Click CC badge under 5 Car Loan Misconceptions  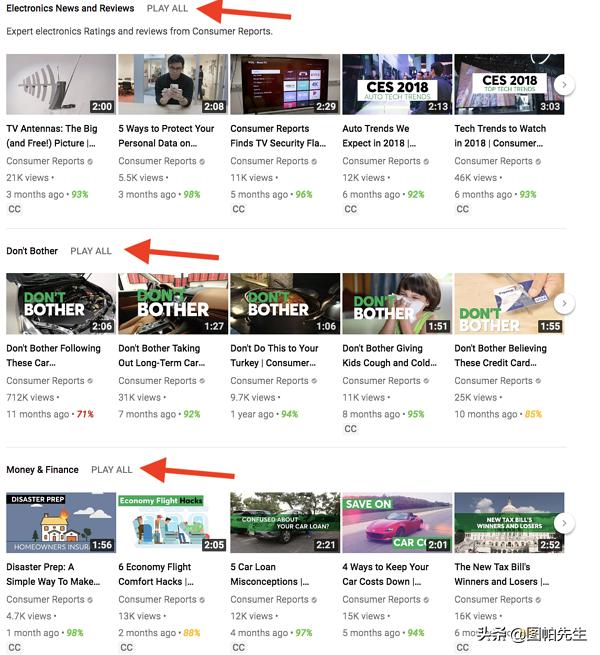tap(239, 647)
